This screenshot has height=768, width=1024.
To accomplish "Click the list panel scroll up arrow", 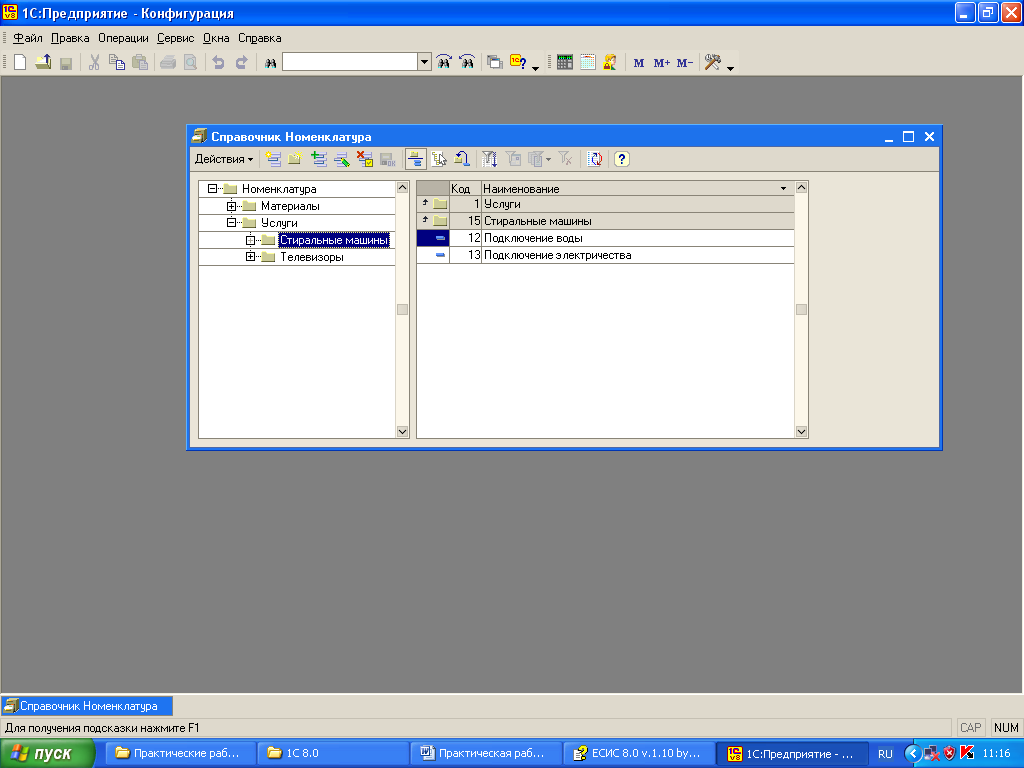I will click(801, 188).
